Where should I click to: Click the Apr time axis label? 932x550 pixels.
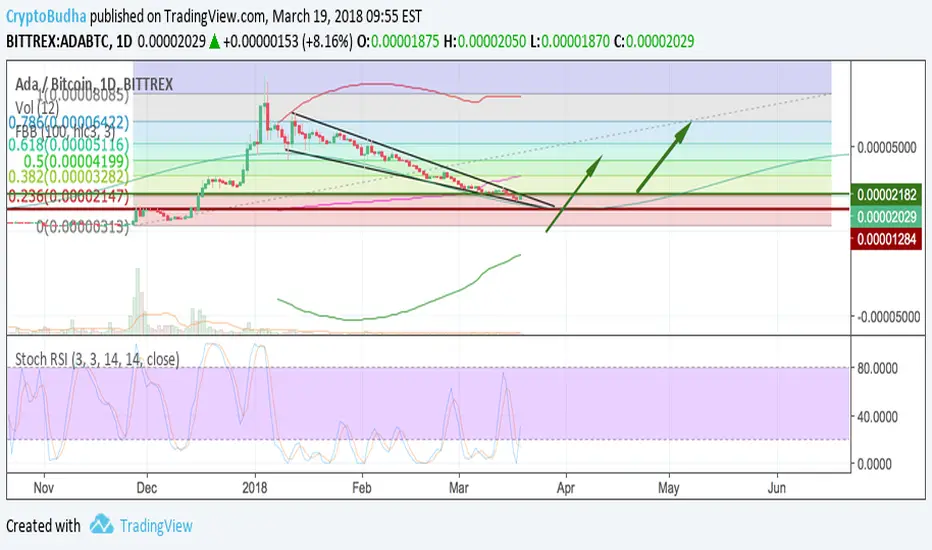[566, 488]
